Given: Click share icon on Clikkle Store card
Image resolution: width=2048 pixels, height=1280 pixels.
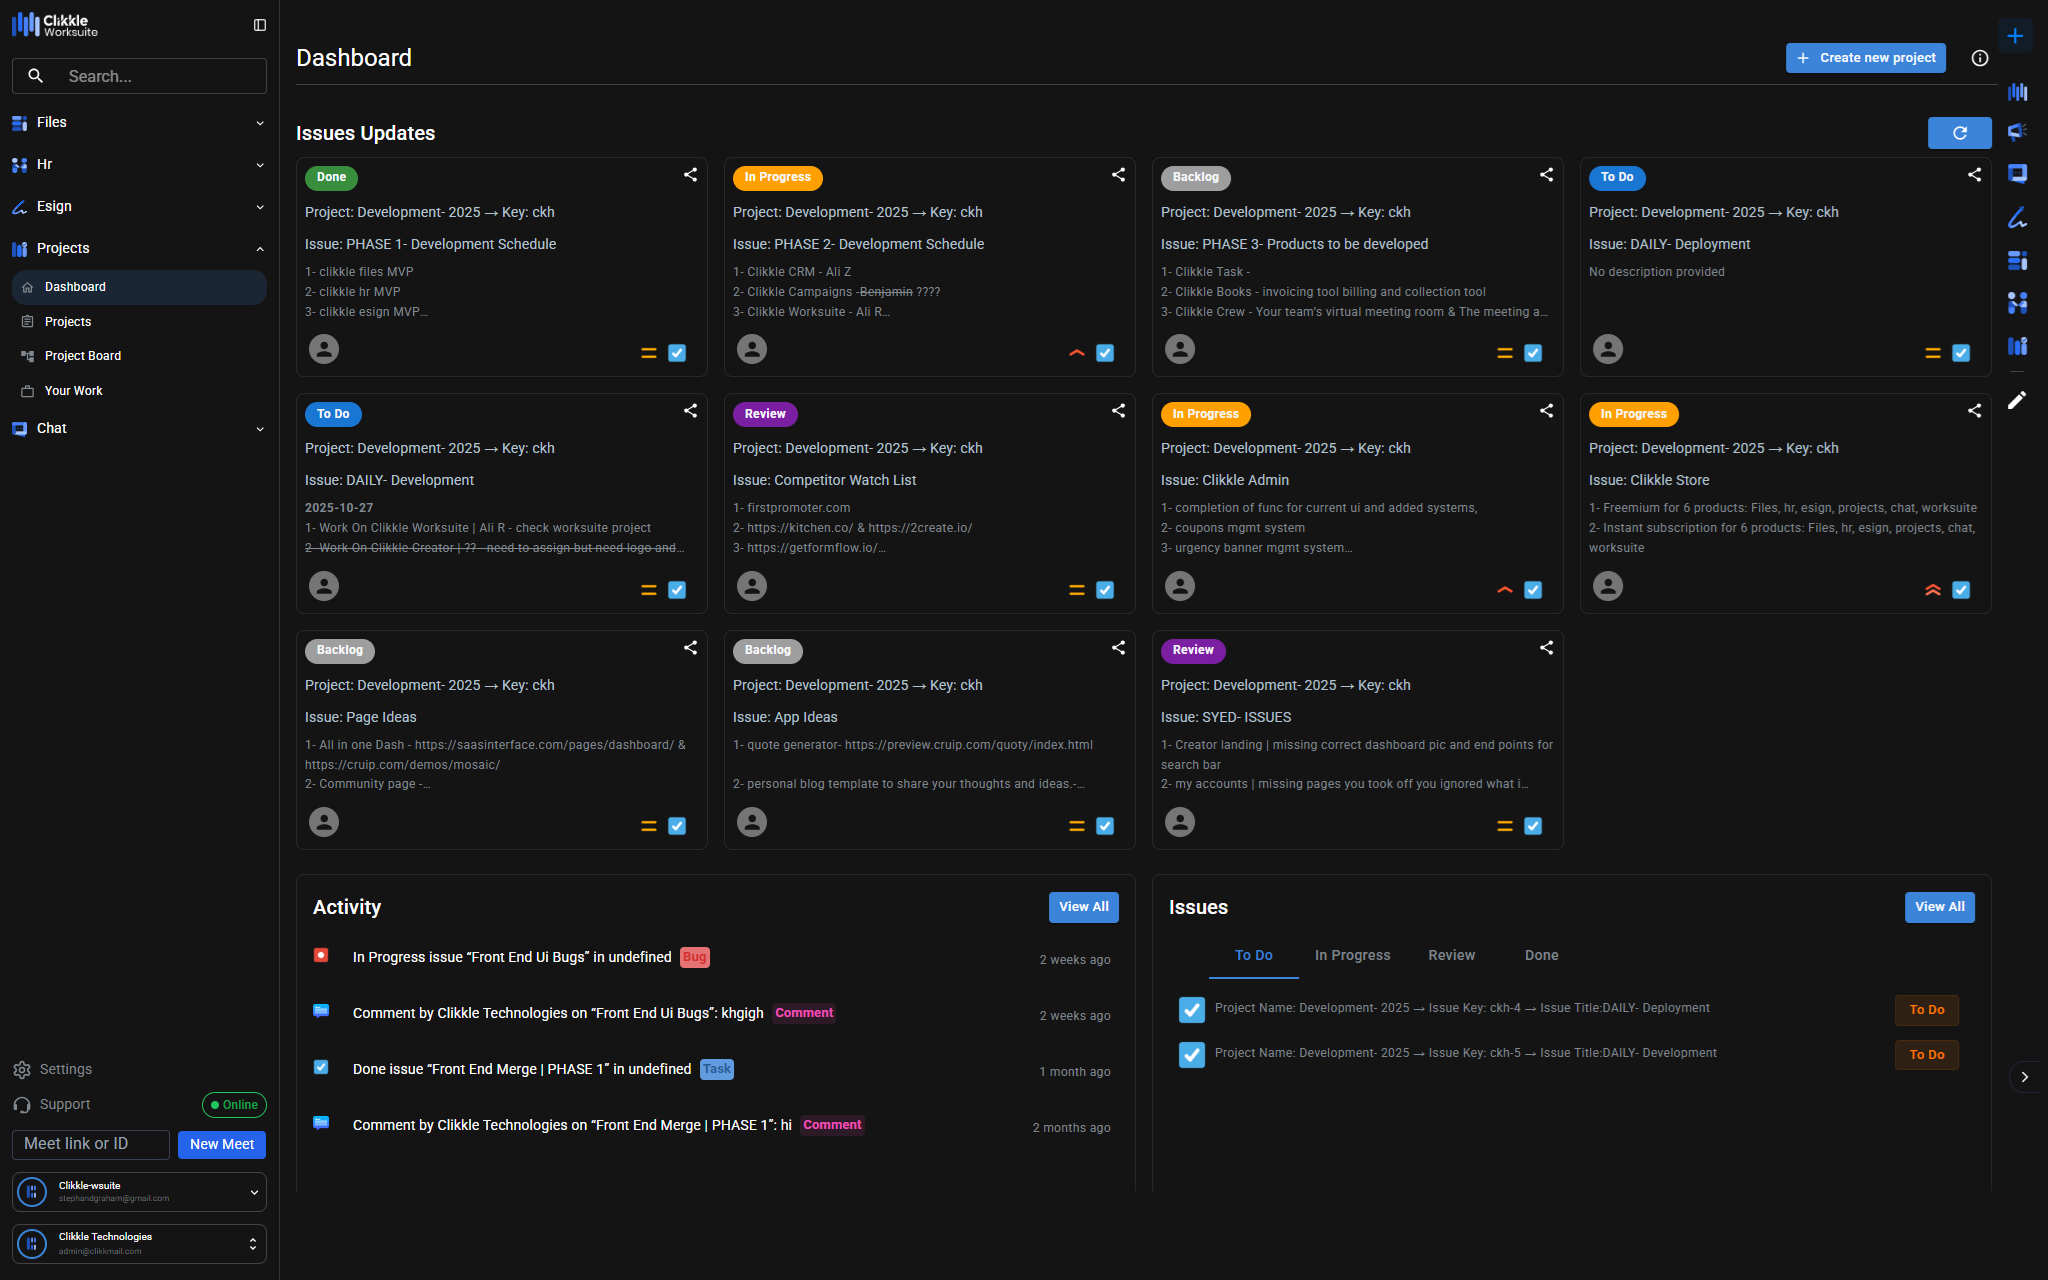Looking at the screenshot, I should coord(1974,411).
